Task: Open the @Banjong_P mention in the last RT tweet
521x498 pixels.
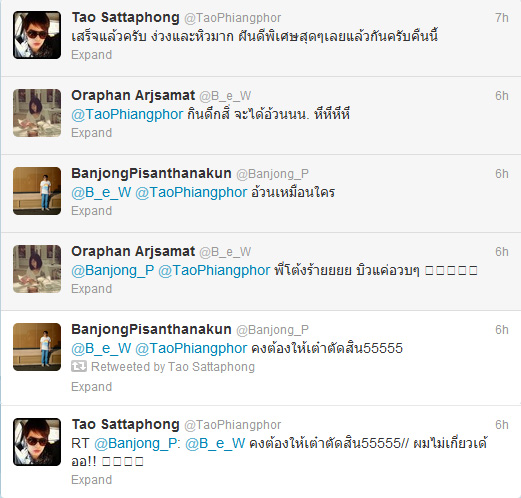Action: coord(137,443)
